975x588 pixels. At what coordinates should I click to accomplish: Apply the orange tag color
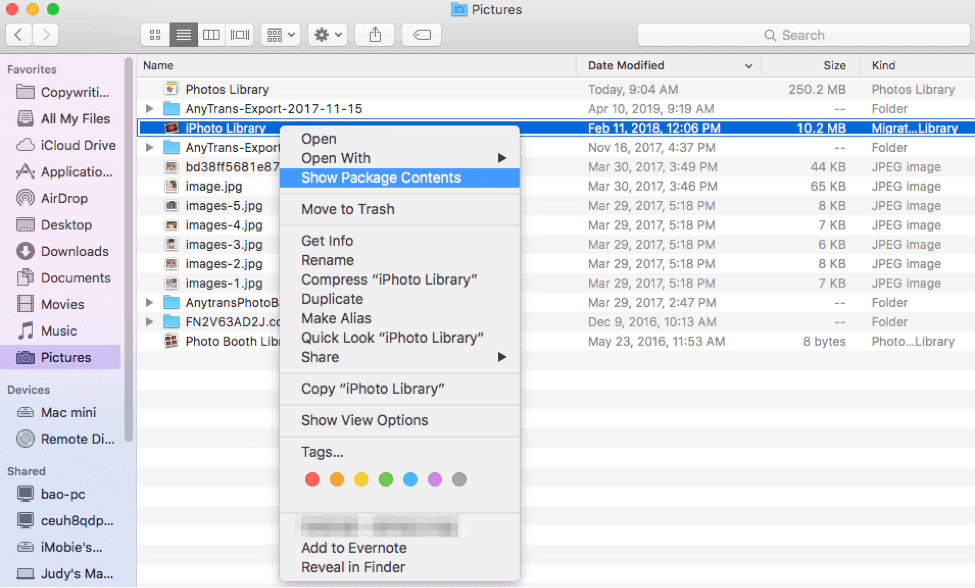336,479
